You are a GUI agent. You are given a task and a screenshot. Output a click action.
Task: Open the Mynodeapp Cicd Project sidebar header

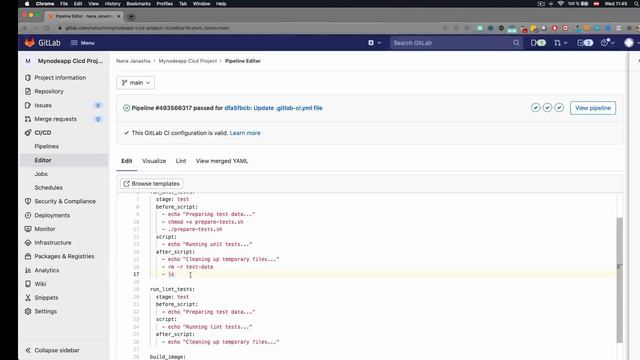[x=64, y=61]
